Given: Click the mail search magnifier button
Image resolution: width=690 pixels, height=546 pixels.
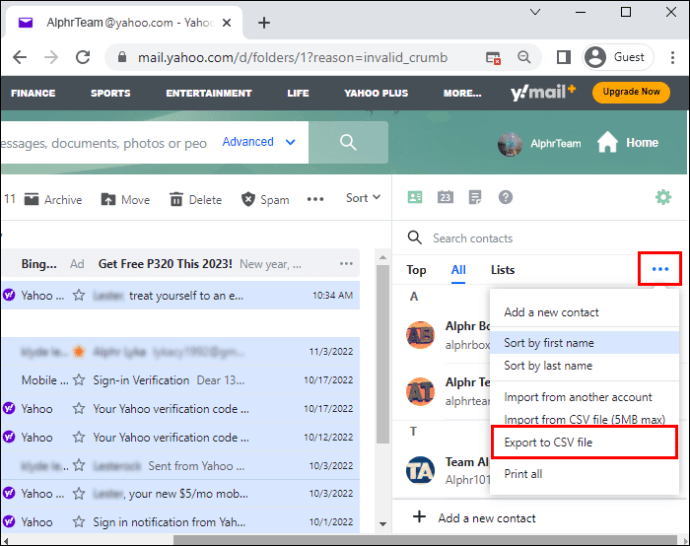Looking at the screenshot, I should pyautogui.click(x=348, y=142).
